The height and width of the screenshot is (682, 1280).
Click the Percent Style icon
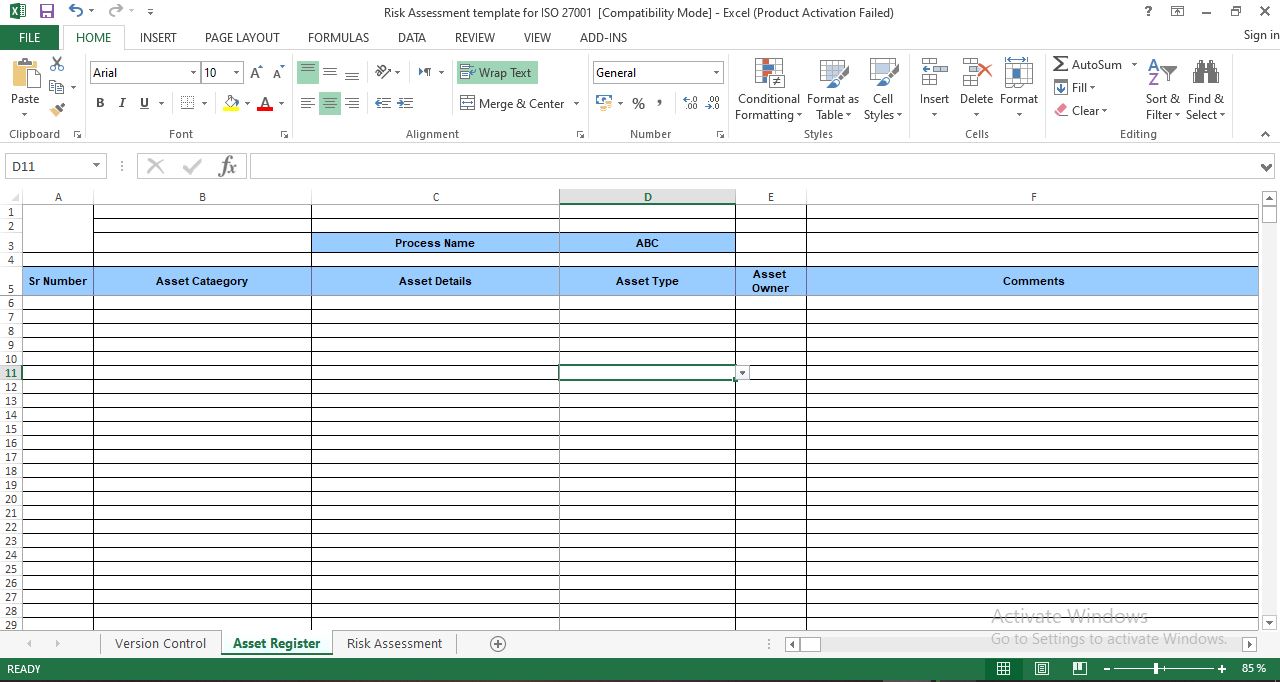click(638, 103)
